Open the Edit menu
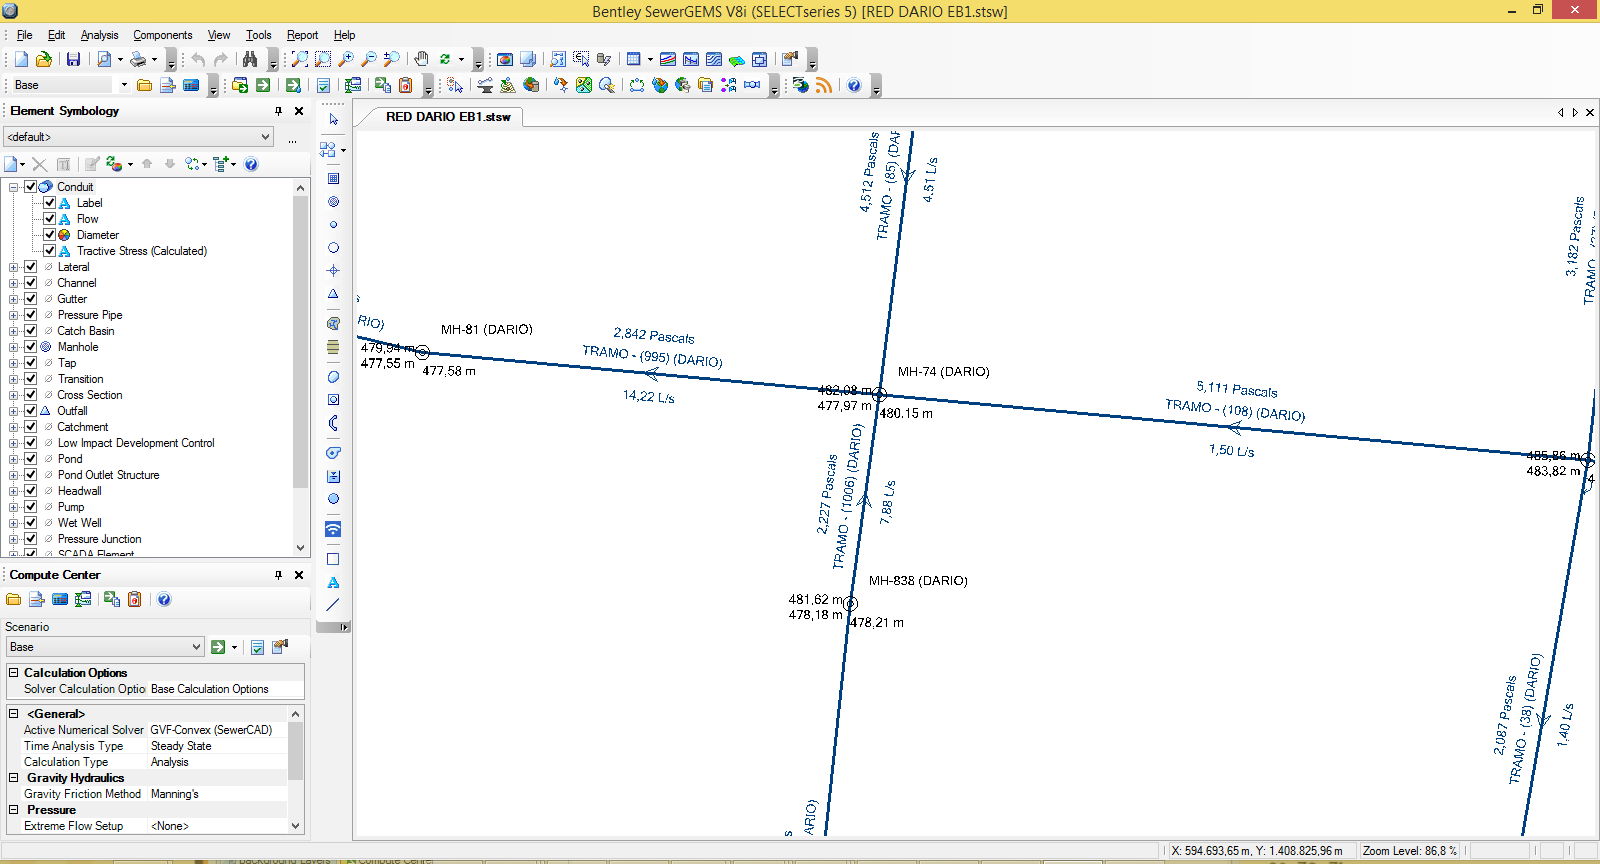 [56, 35]
